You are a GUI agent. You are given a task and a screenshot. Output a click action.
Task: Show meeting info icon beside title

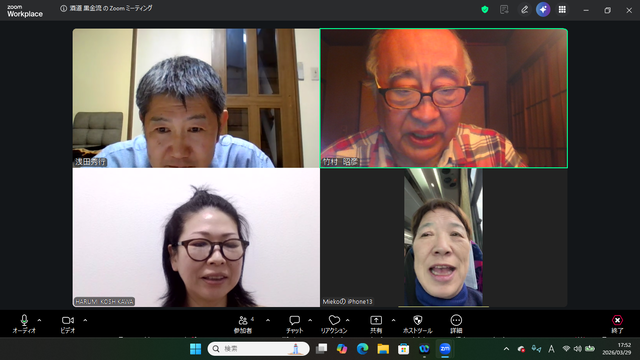click(63, 9)
